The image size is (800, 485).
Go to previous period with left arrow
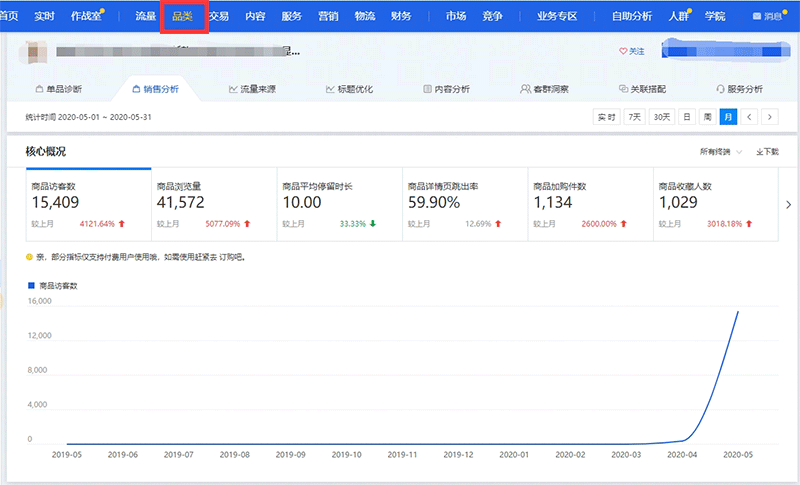point(750,117)
